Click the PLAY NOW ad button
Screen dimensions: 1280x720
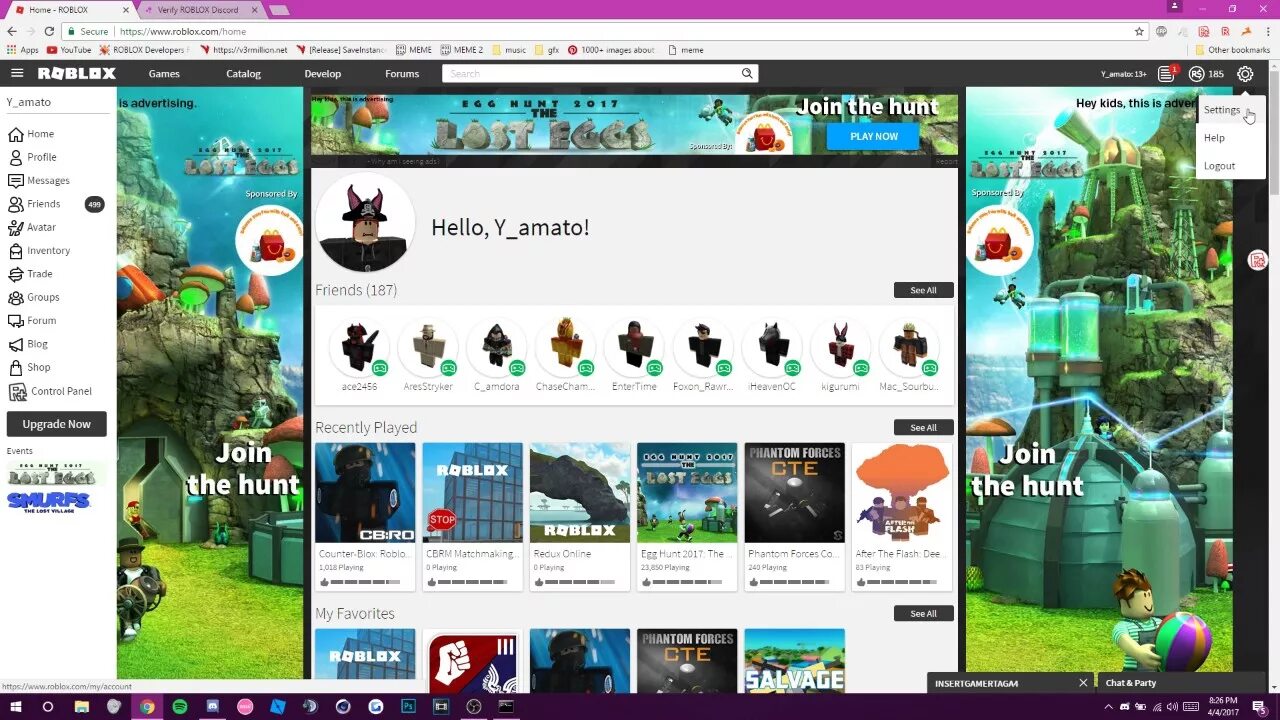click(874, 136)
